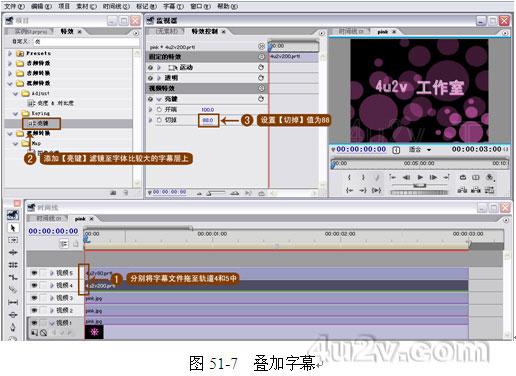This screenshot has height=376, width=516.
Task: Expand the 透明 effect properties
Action: [159, 78]
